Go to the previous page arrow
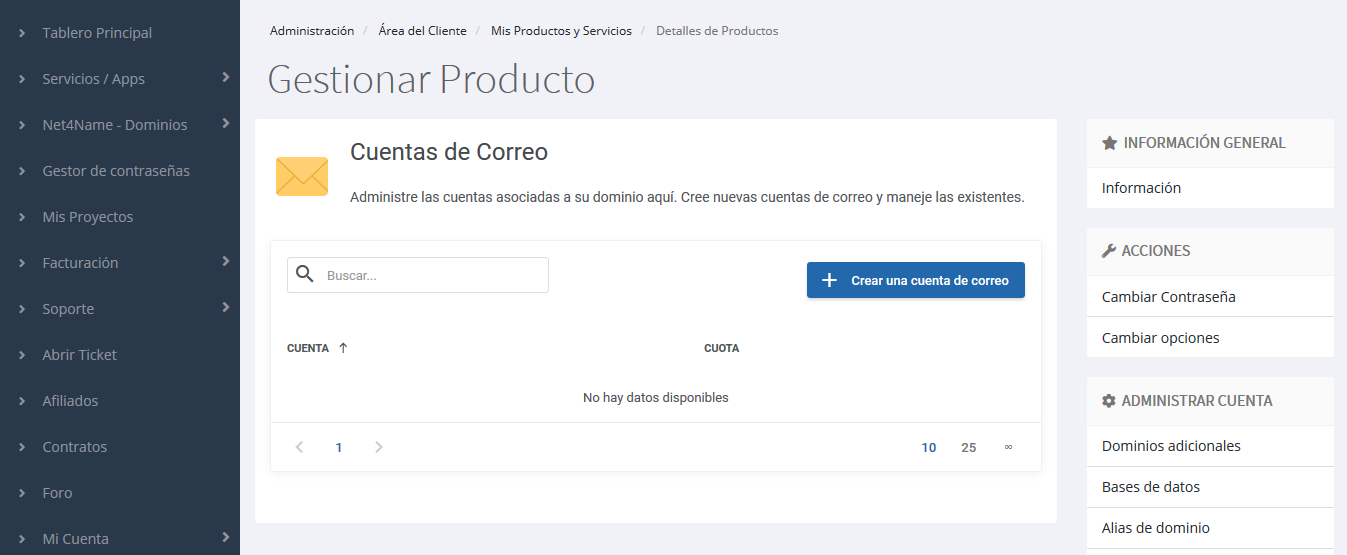1347x555 pixels. click(x=299, y=447)
